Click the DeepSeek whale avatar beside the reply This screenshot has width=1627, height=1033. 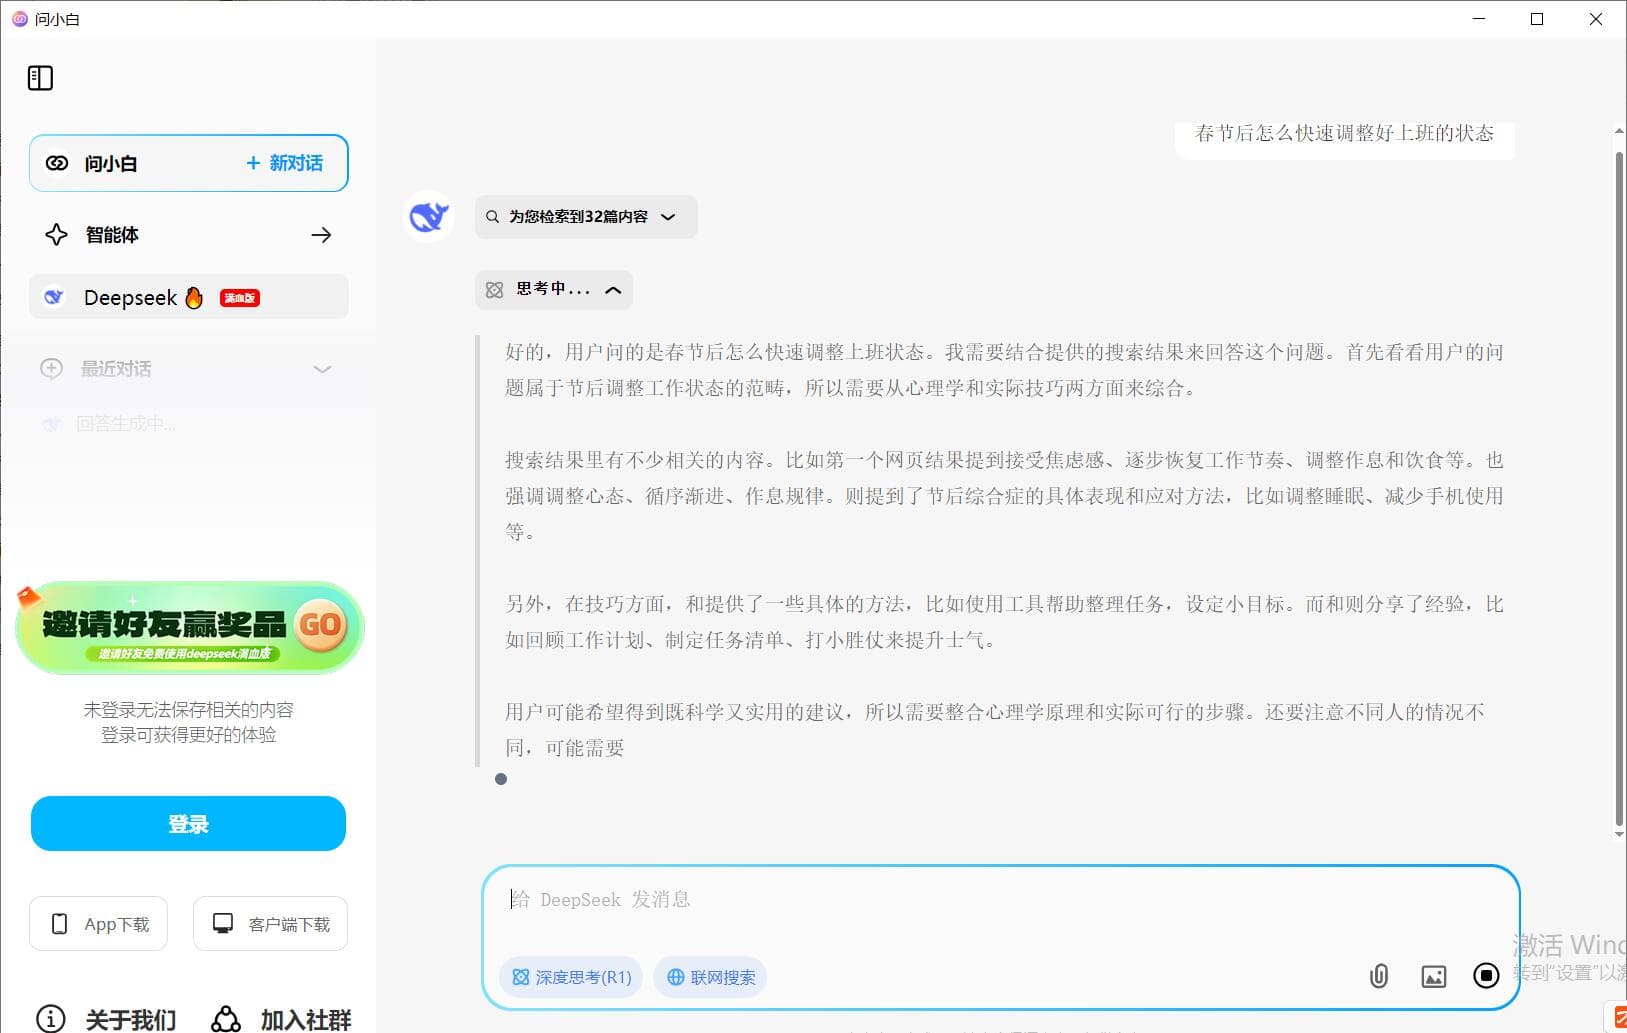pyautogui.click(x=429, y=217)
